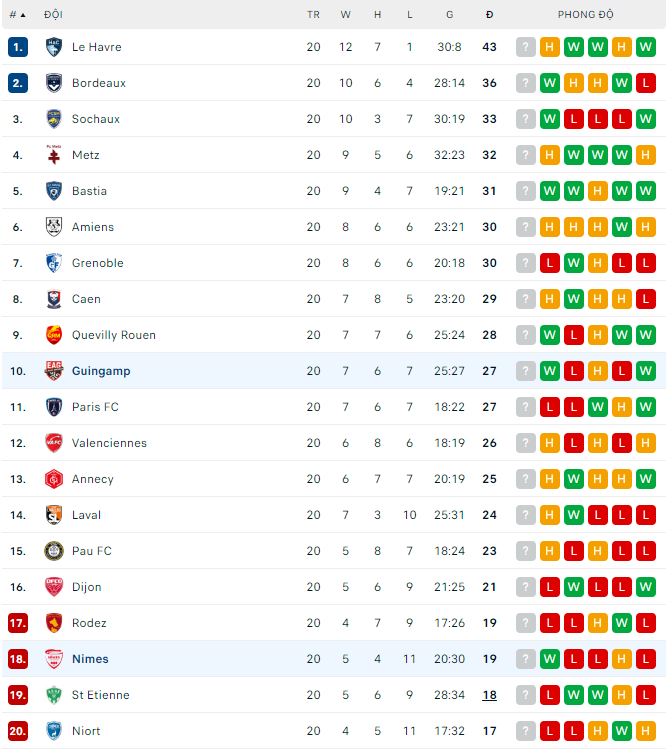This screenshot has width=672, height=753.
Task: Sort standings by Đ points column
Action: pyautogui.click(x=489, y=15)
